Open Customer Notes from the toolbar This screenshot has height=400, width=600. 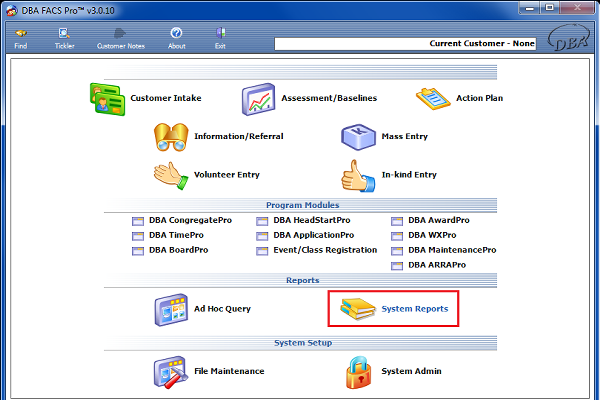(120, 38)
